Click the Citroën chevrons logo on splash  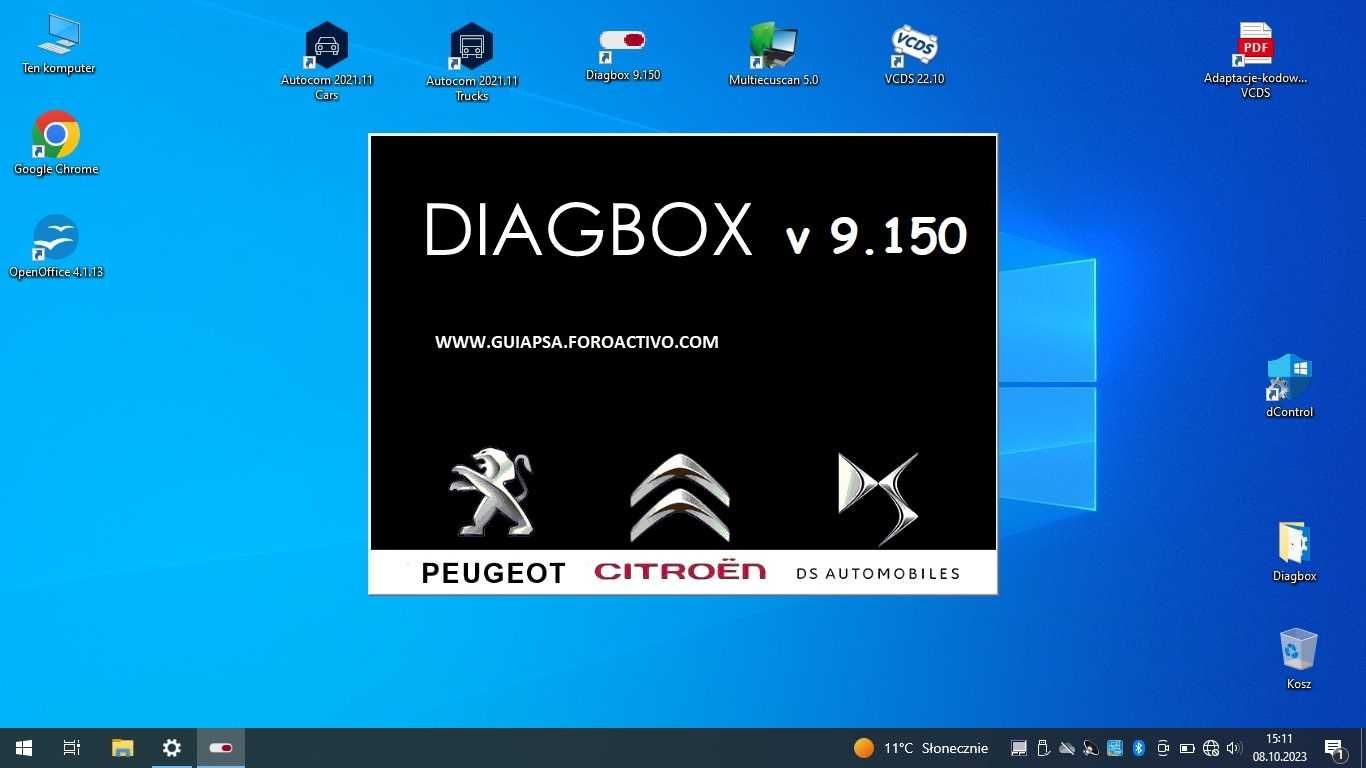click(680, 497)
